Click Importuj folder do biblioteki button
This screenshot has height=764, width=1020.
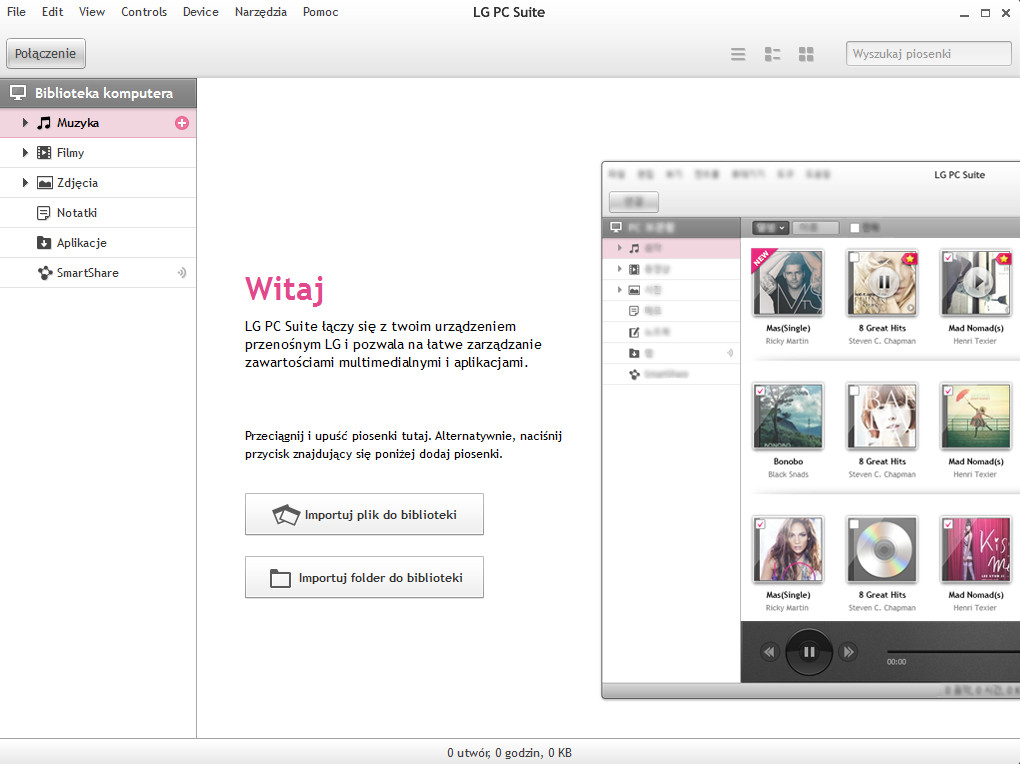point(364,577)
